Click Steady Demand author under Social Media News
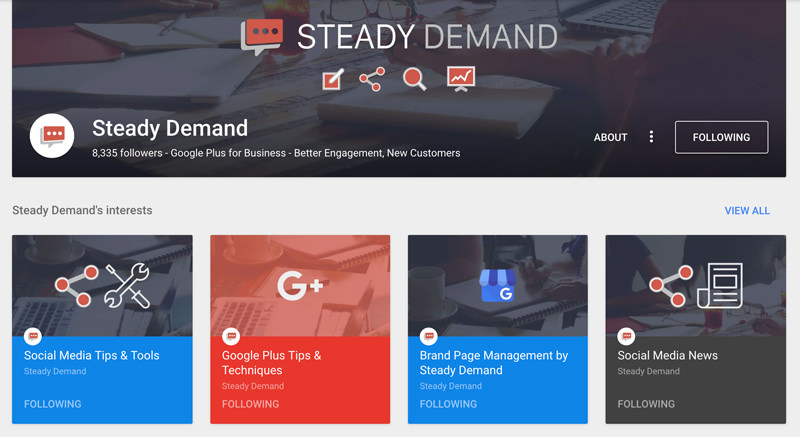Image resolution: width=800 pixels, height=437 pixels. click(648, 371)
